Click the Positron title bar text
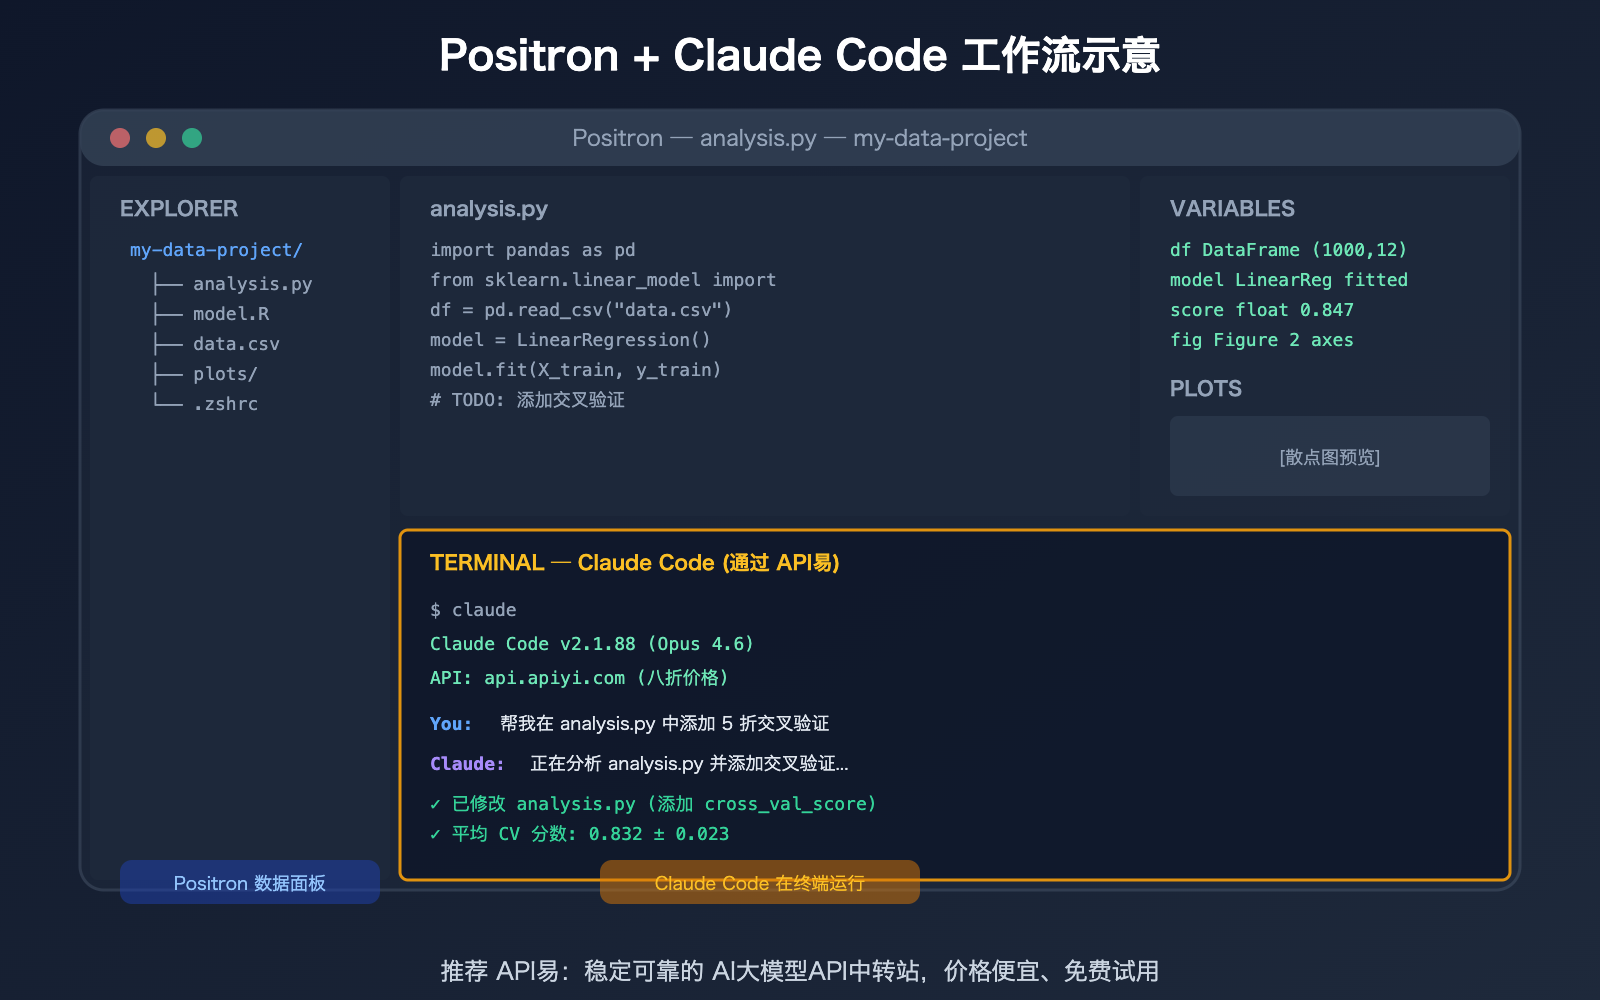 (799, 137)
